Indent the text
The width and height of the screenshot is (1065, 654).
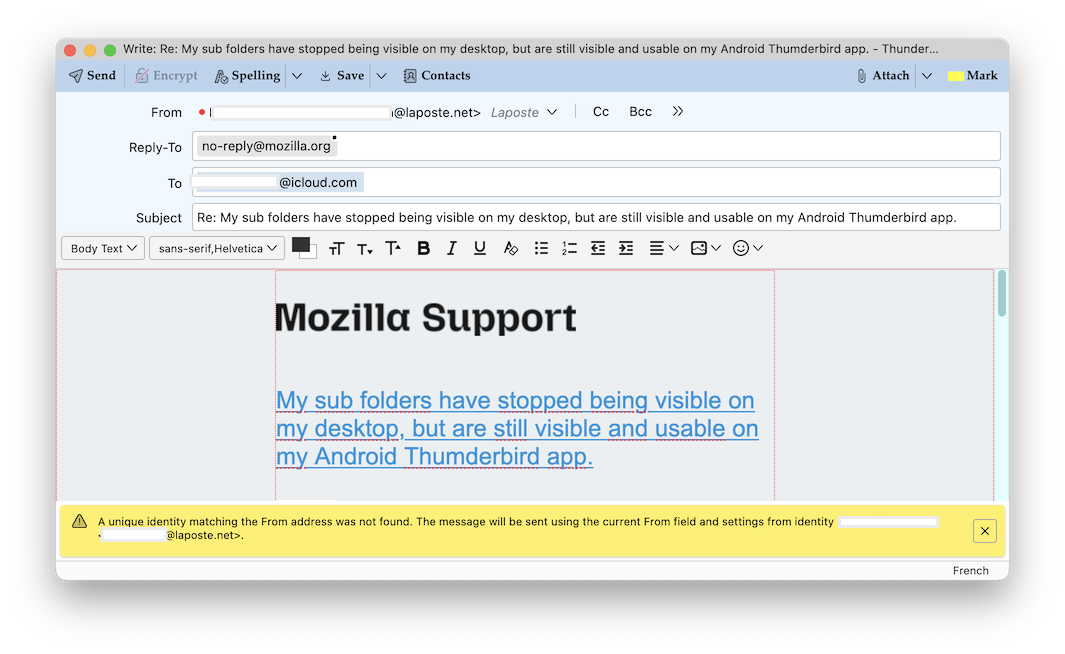[626, 249]
